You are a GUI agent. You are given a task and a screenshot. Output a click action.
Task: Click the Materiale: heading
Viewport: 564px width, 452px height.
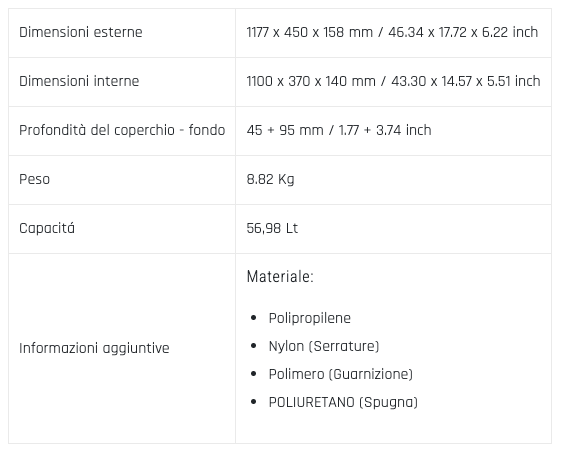tap(280, 277)
